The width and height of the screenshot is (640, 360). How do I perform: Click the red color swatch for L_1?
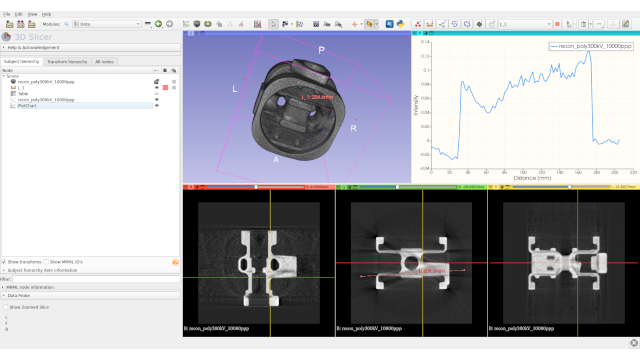[x=165, y=87]
